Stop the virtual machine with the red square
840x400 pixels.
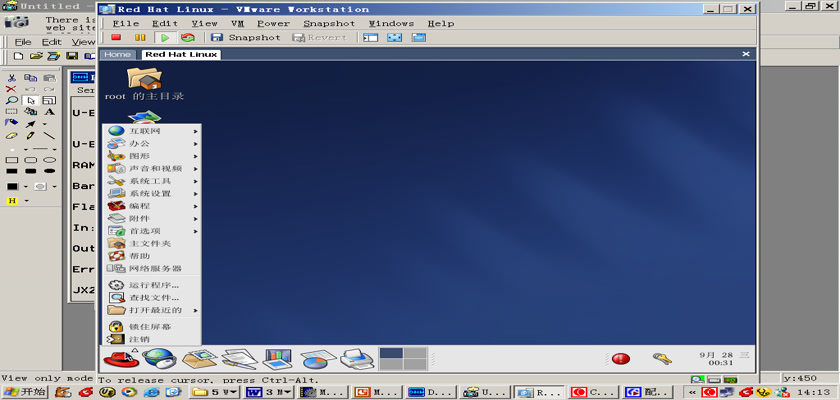(x=116, y=37)
